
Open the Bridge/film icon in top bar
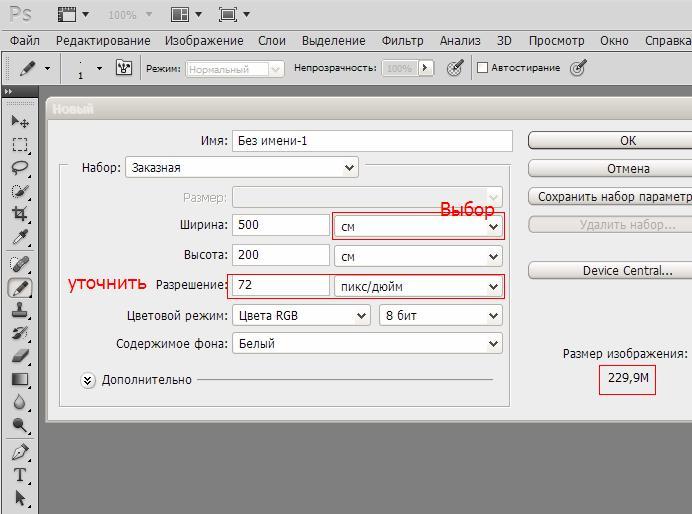tap(67, 15)
